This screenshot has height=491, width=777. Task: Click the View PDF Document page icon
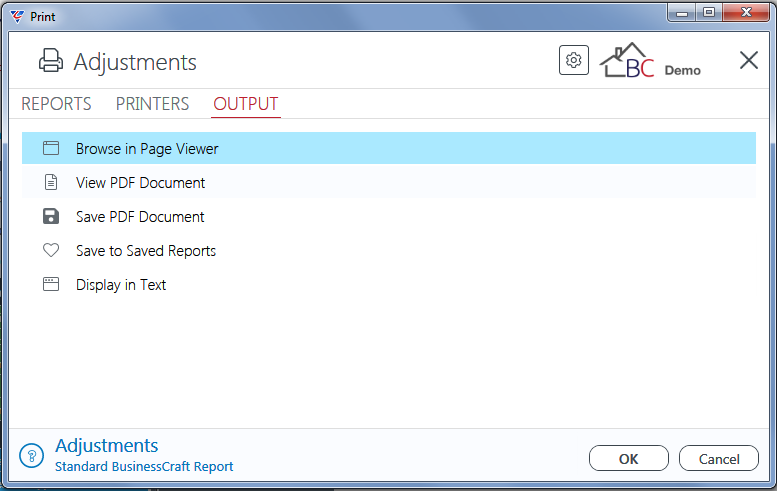(x=51, y=182)
